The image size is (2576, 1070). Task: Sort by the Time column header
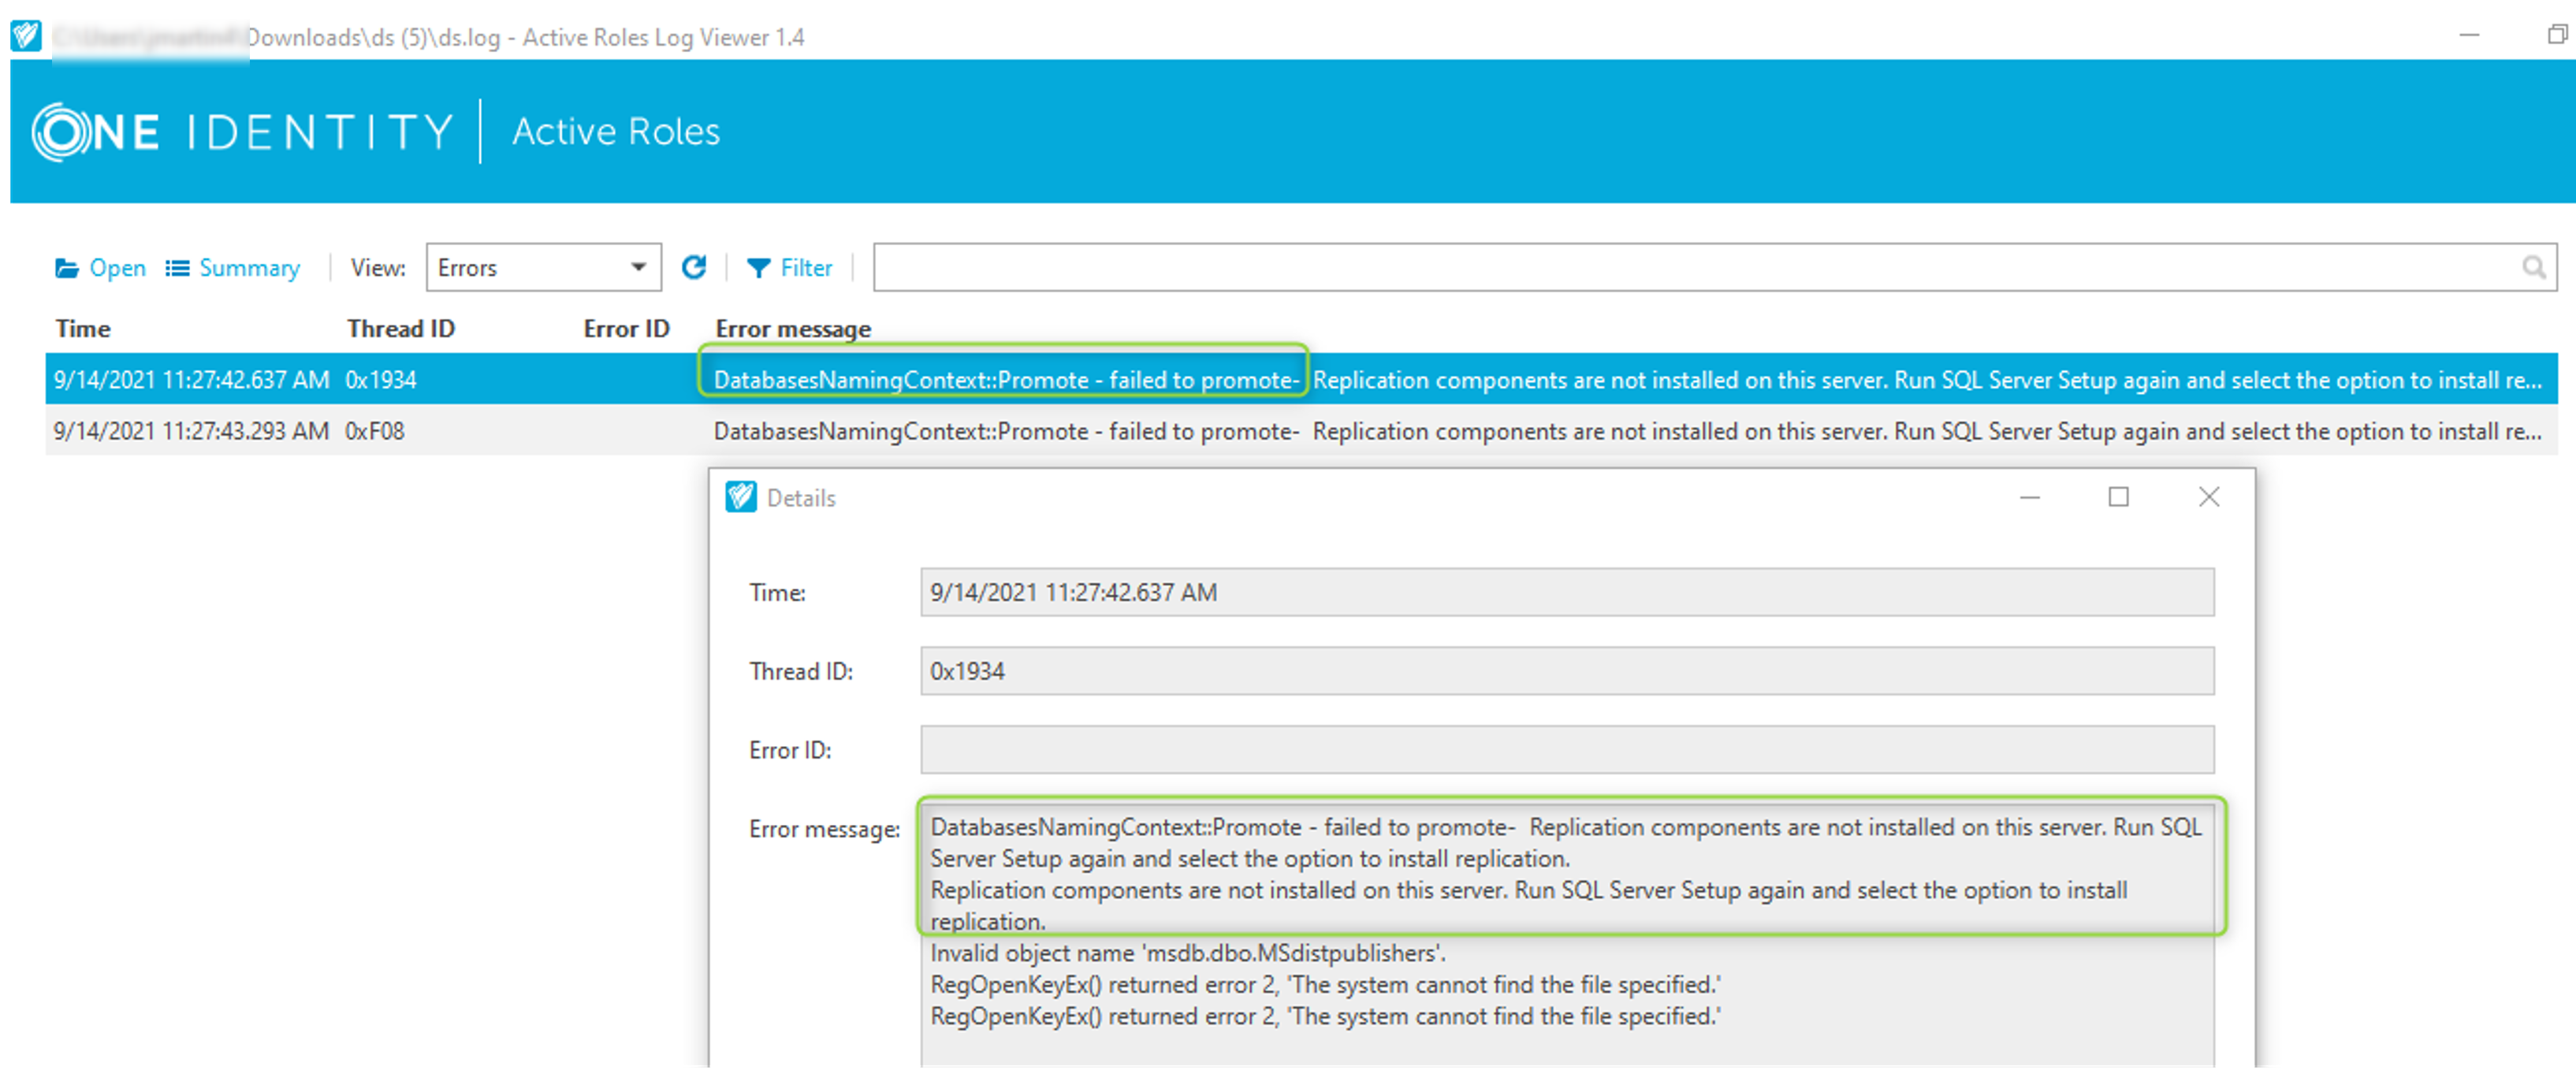pyautogui.click(x=83, y=329)
